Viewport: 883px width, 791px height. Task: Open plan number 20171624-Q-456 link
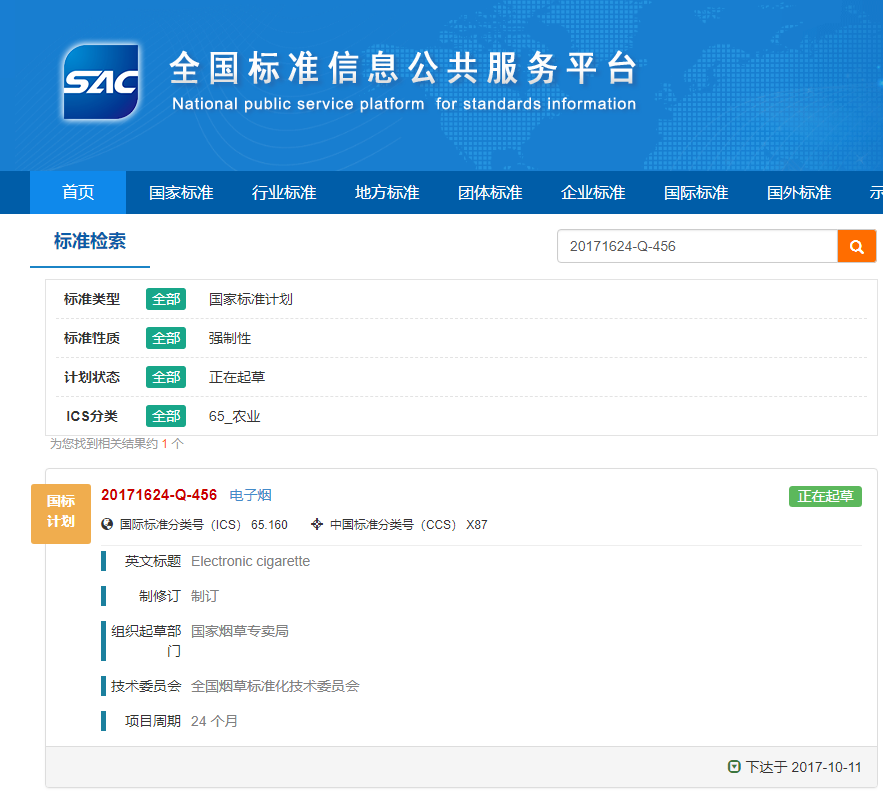click(159, 495)
